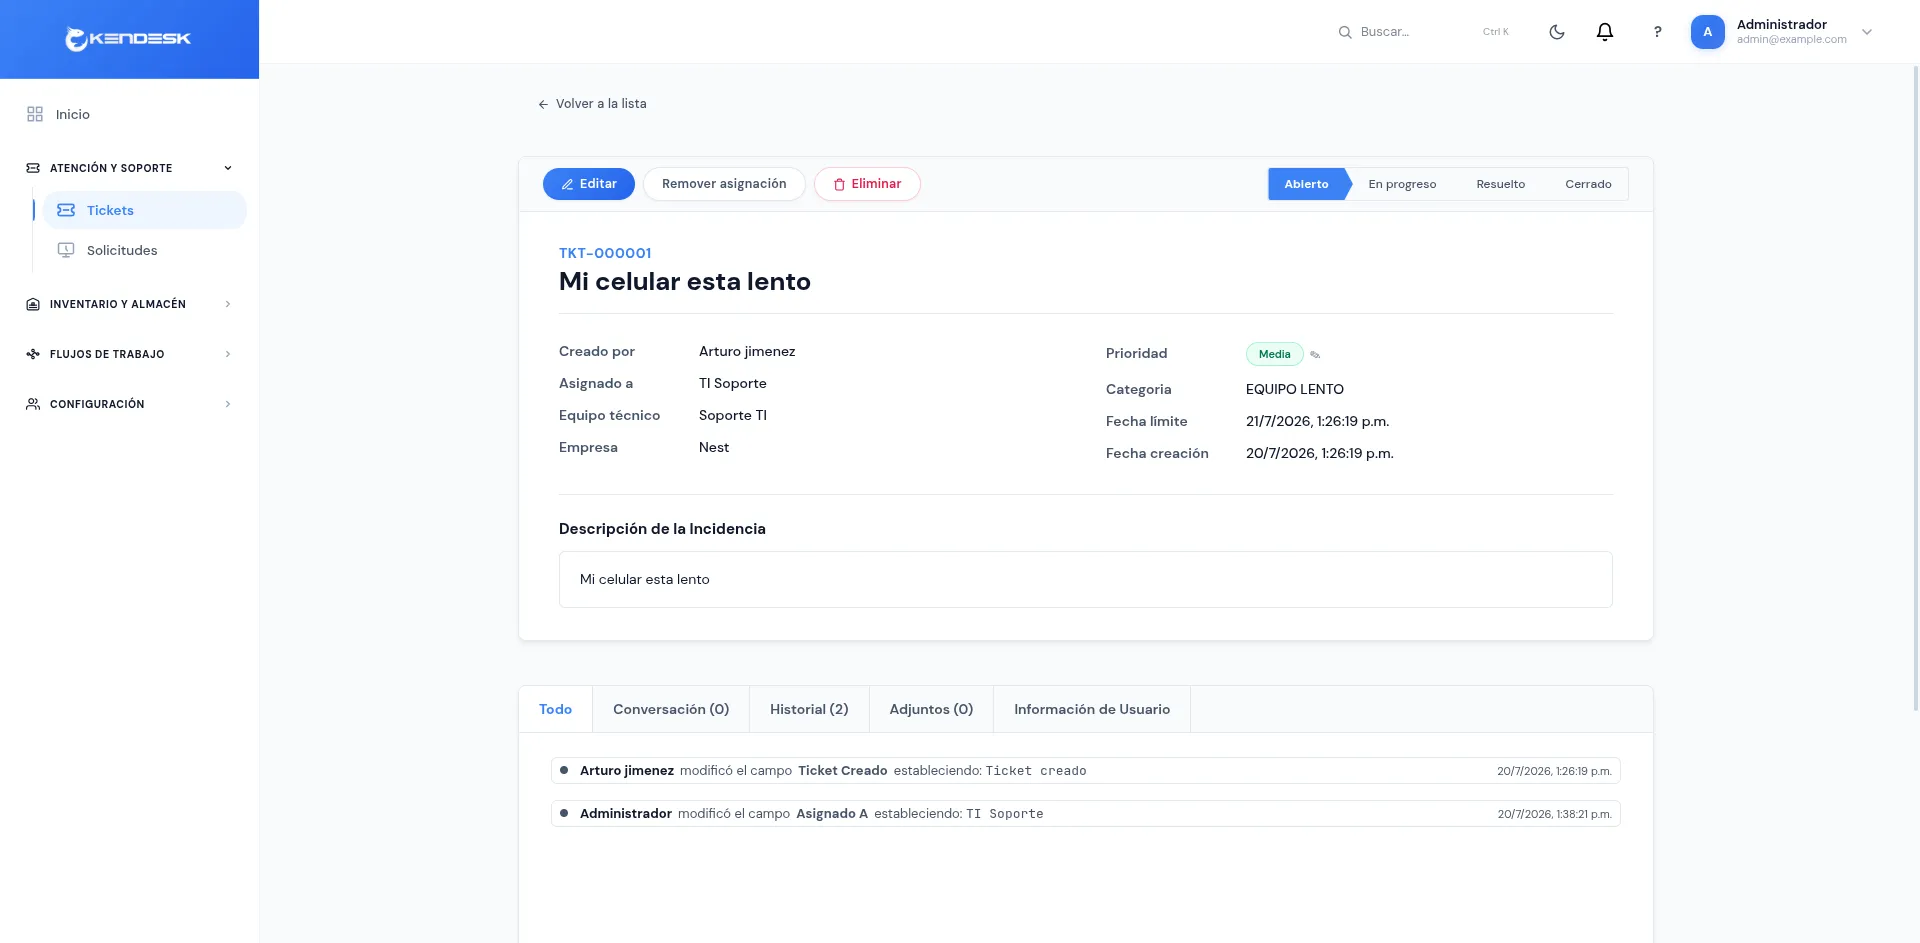The image size is (1920, 943).
Task: Switch to the Historial (2) tab
Action: coord(809,709)
